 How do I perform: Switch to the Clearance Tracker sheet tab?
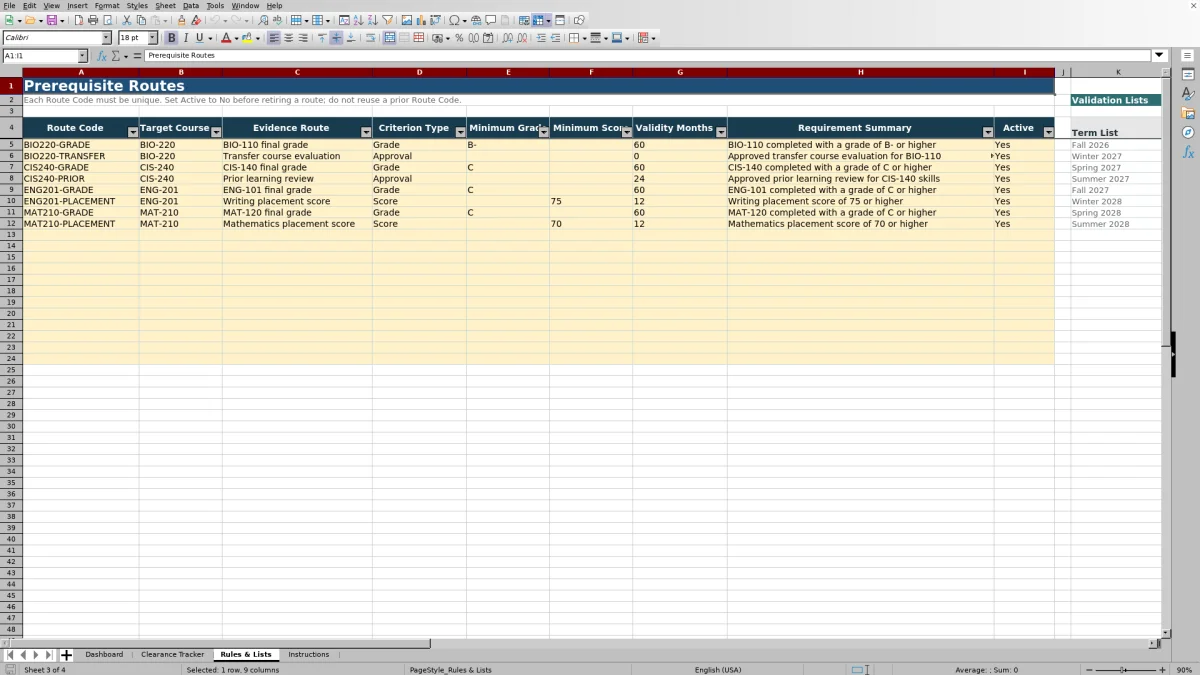coord(172,655)
